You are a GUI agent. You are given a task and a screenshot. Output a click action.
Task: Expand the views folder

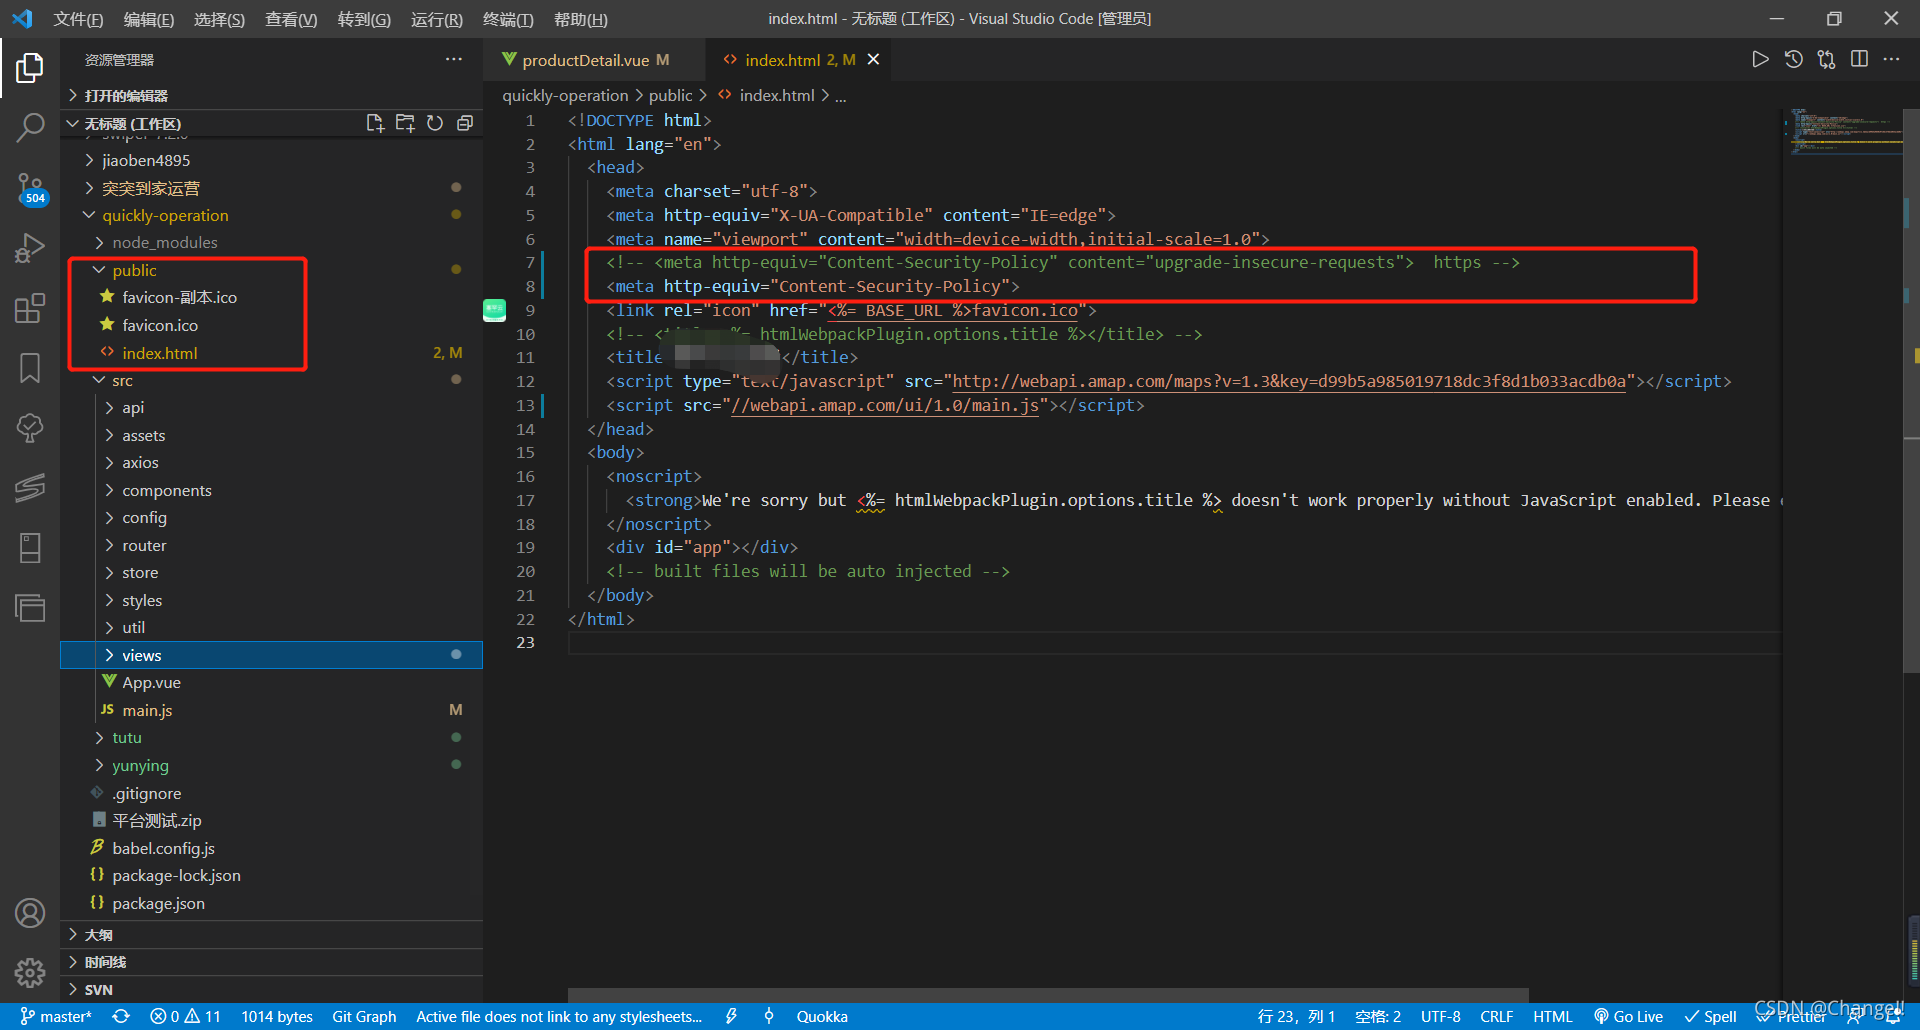tap(271, 655)
